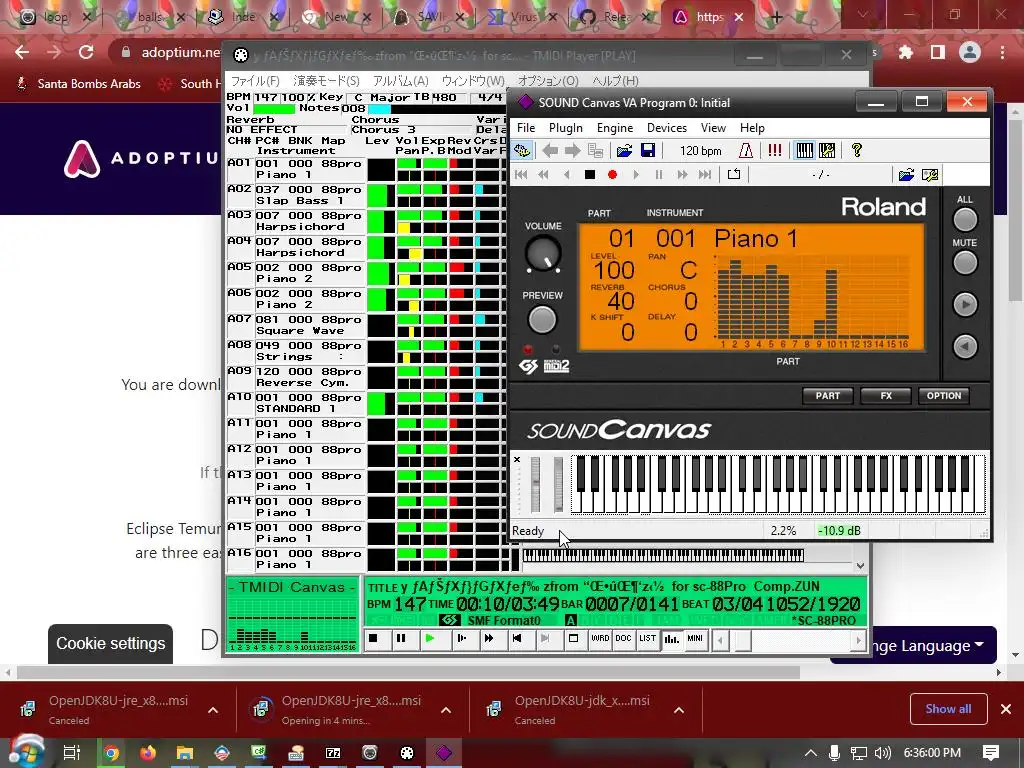1024x768 pixels.
Task: Click the window icon button in TMIDI Player
Action: tap(573, 639)
